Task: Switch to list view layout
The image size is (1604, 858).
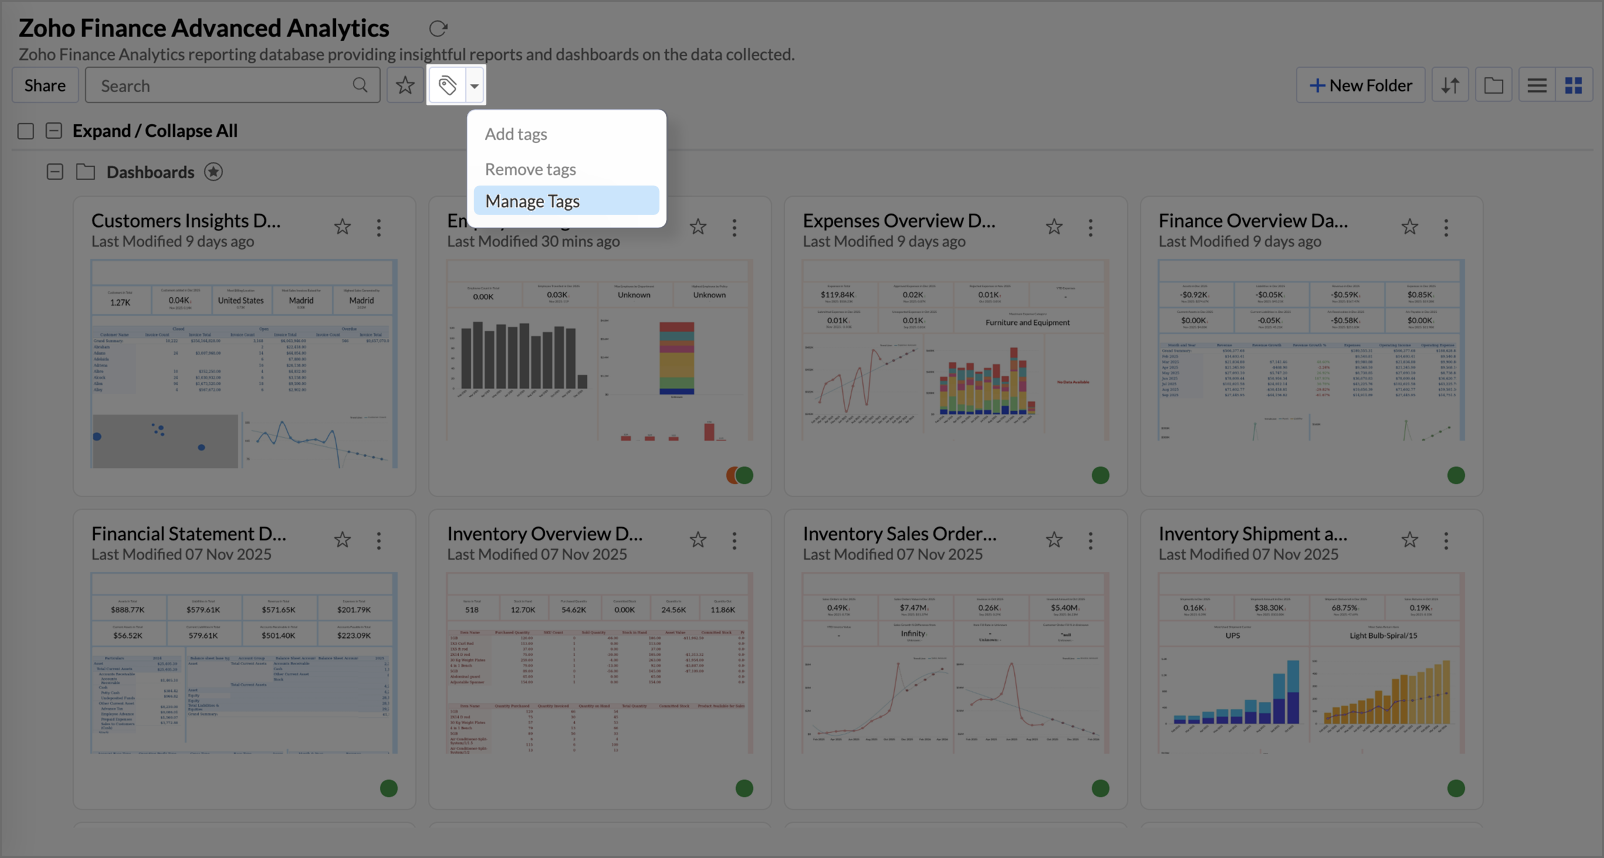Action: point(1537,86)
